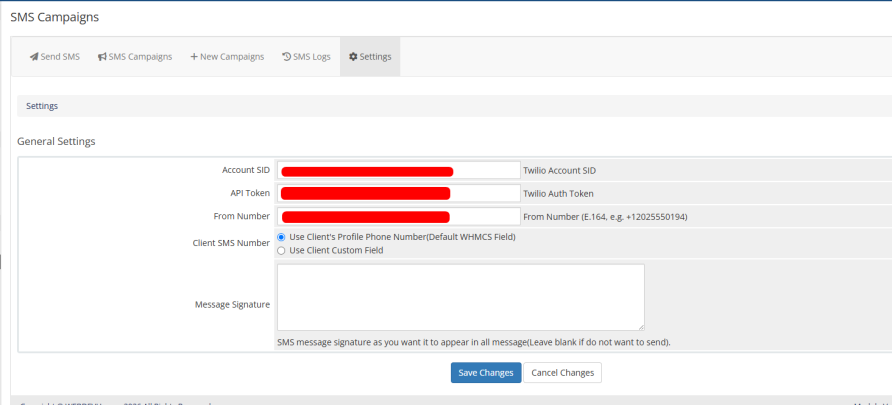Click the Use Client Custom Field label text
The height and width of the screenshot is (405, 892).
tap(336, 250)
